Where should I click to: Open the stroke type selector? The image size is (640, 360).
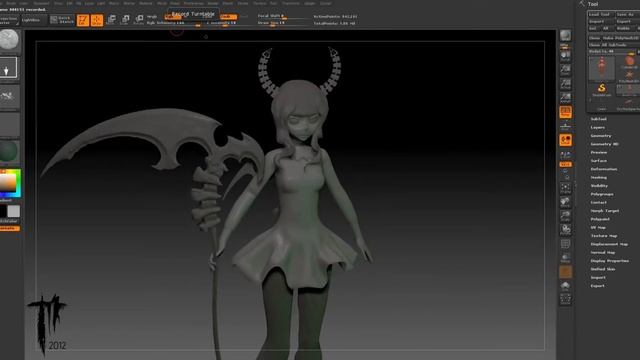coord(9,68)
